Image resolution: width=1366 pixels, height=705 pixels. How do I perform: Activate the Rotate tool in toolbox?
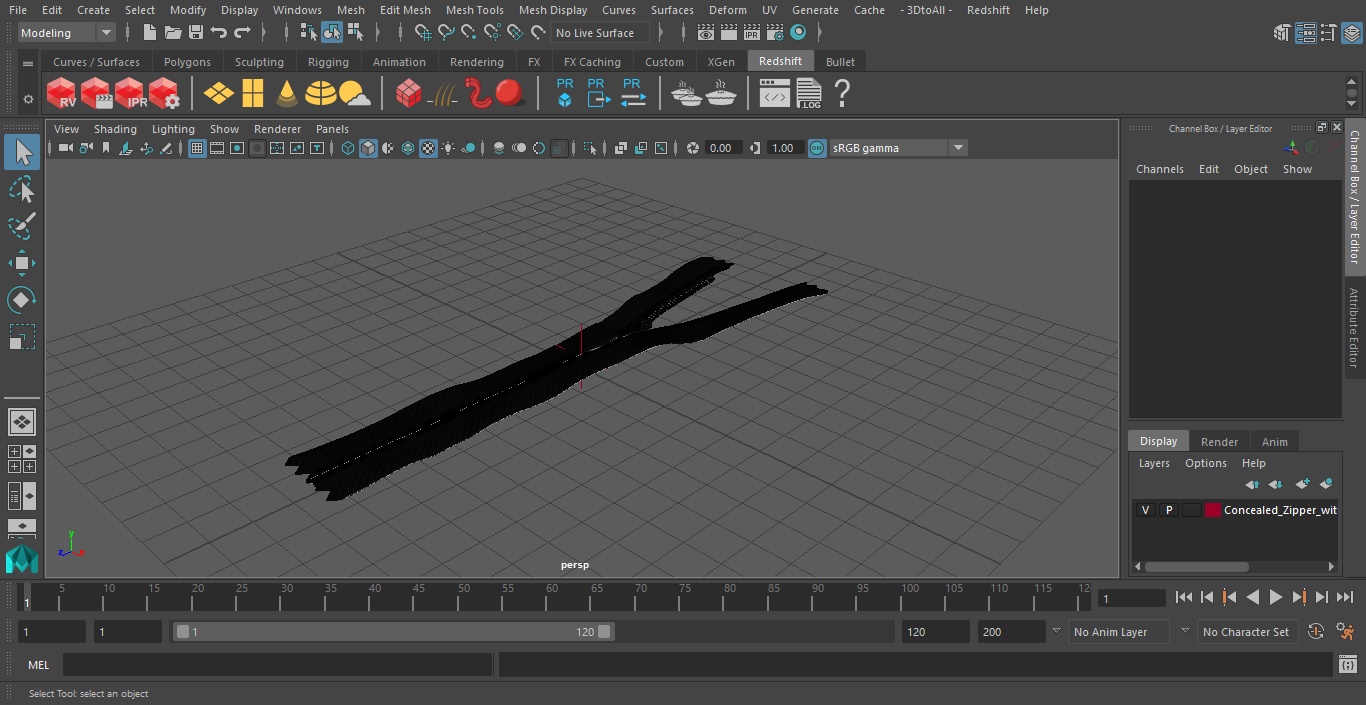coord(21,300)
